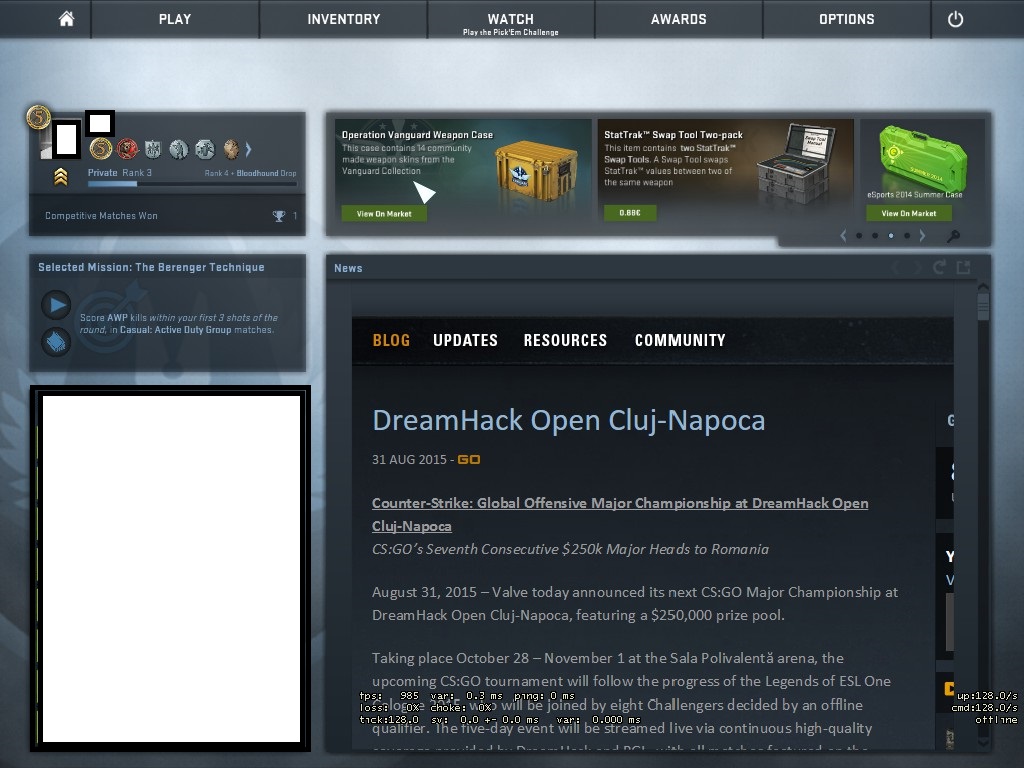Click 'Competitive Matches Won' text
1024x768 pixels.
101,216
